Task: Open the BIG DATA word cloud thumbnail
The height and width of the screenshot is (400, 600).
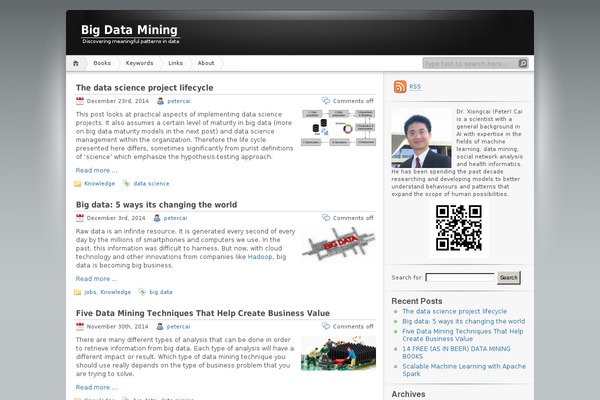Action: click(x=338, y=244)
